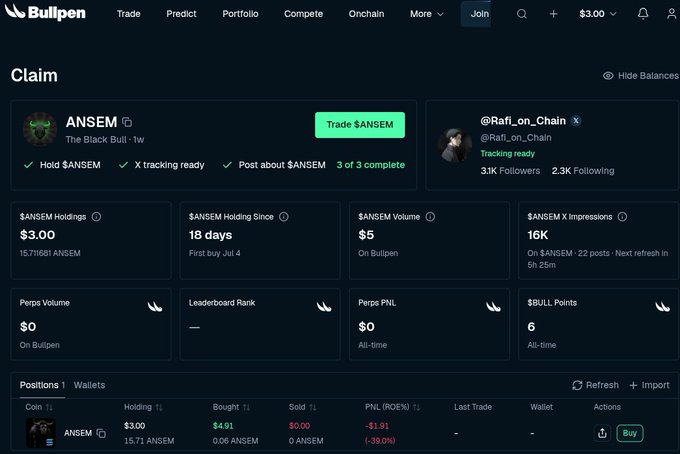Viewport: 680px width, 454px height.
Task: Click the '-$1.91' PNL value
Action: click(377, 426)
